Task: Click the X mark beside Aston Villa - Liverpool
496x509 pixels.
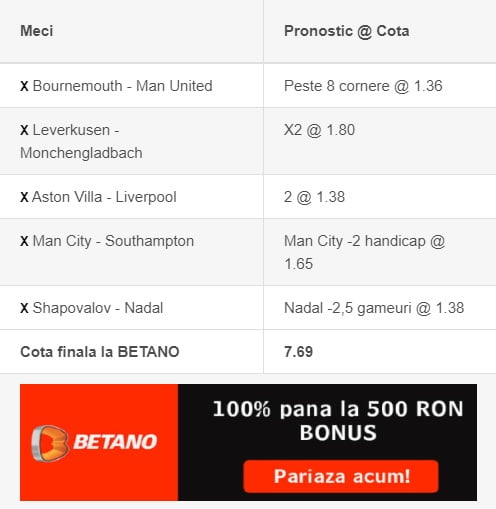Action: [x=24, y=197]
